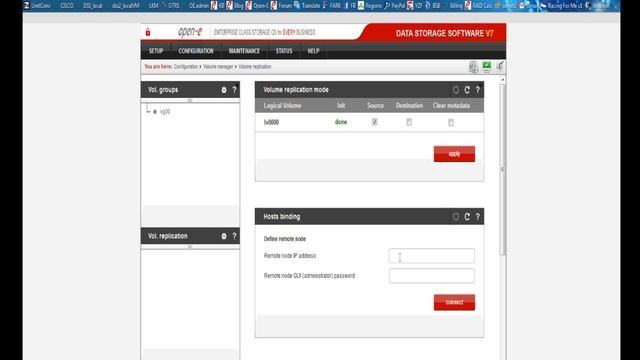The image size is (640, 360).
Task: Click the Logical Volume column header
Action: point(282,106)
